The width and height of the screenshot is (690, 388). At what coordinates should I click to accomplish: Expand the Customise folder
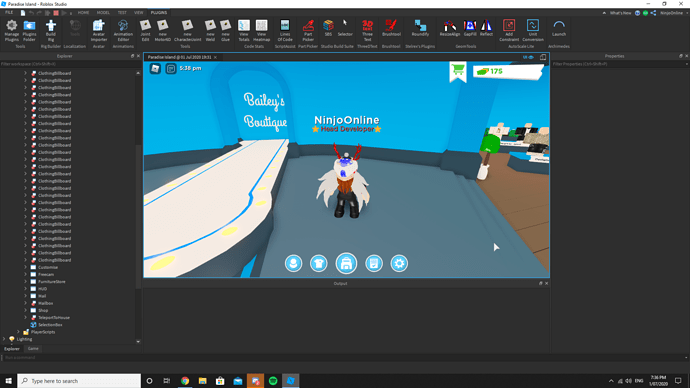tap(25, 267)
